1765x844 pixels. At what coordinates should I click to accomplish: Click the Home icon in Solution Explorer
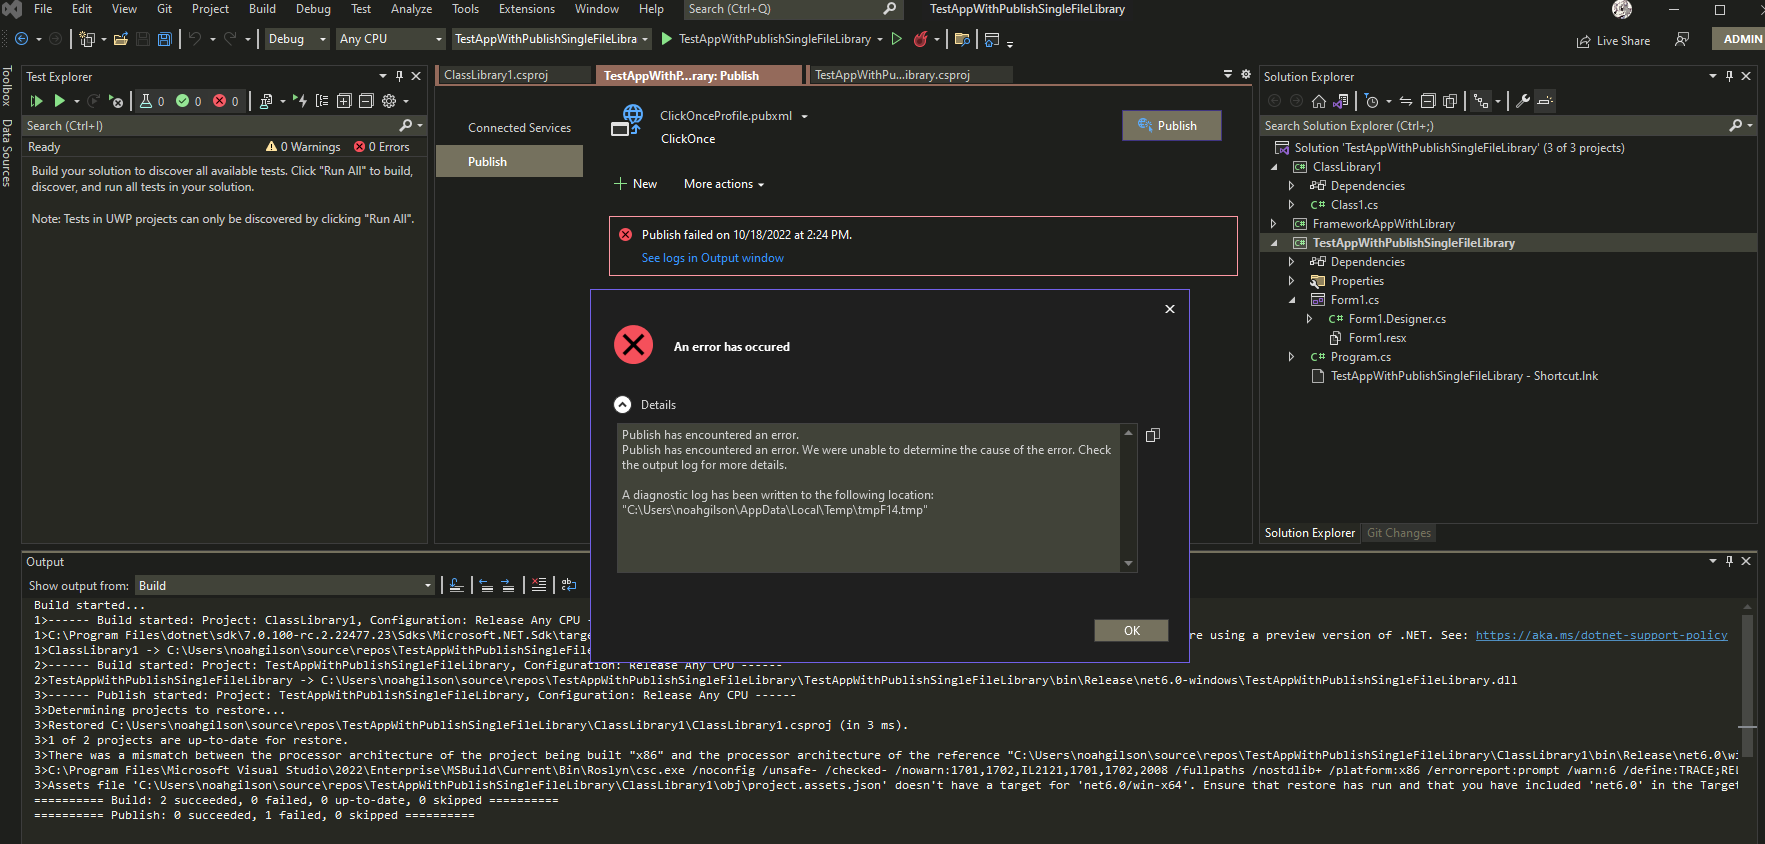point(1319,101)
